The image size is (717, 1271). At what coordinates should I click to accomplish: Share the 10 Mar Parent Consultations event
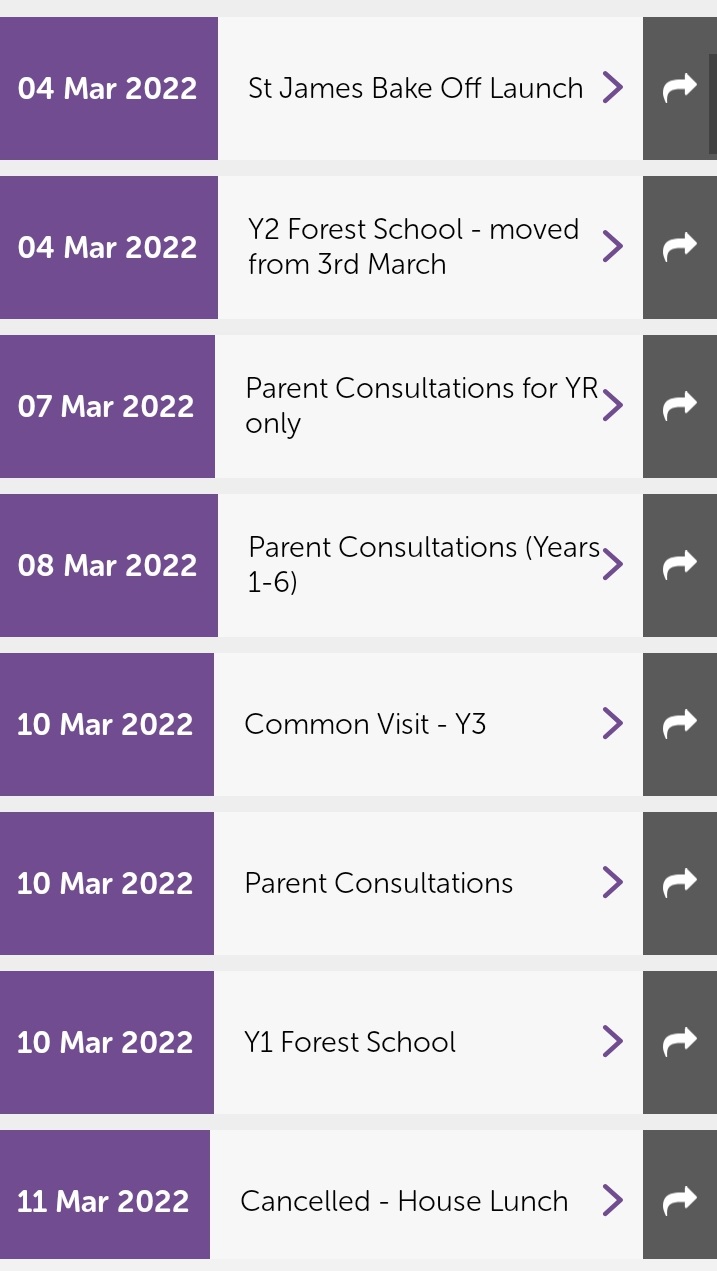pos(680,883)
